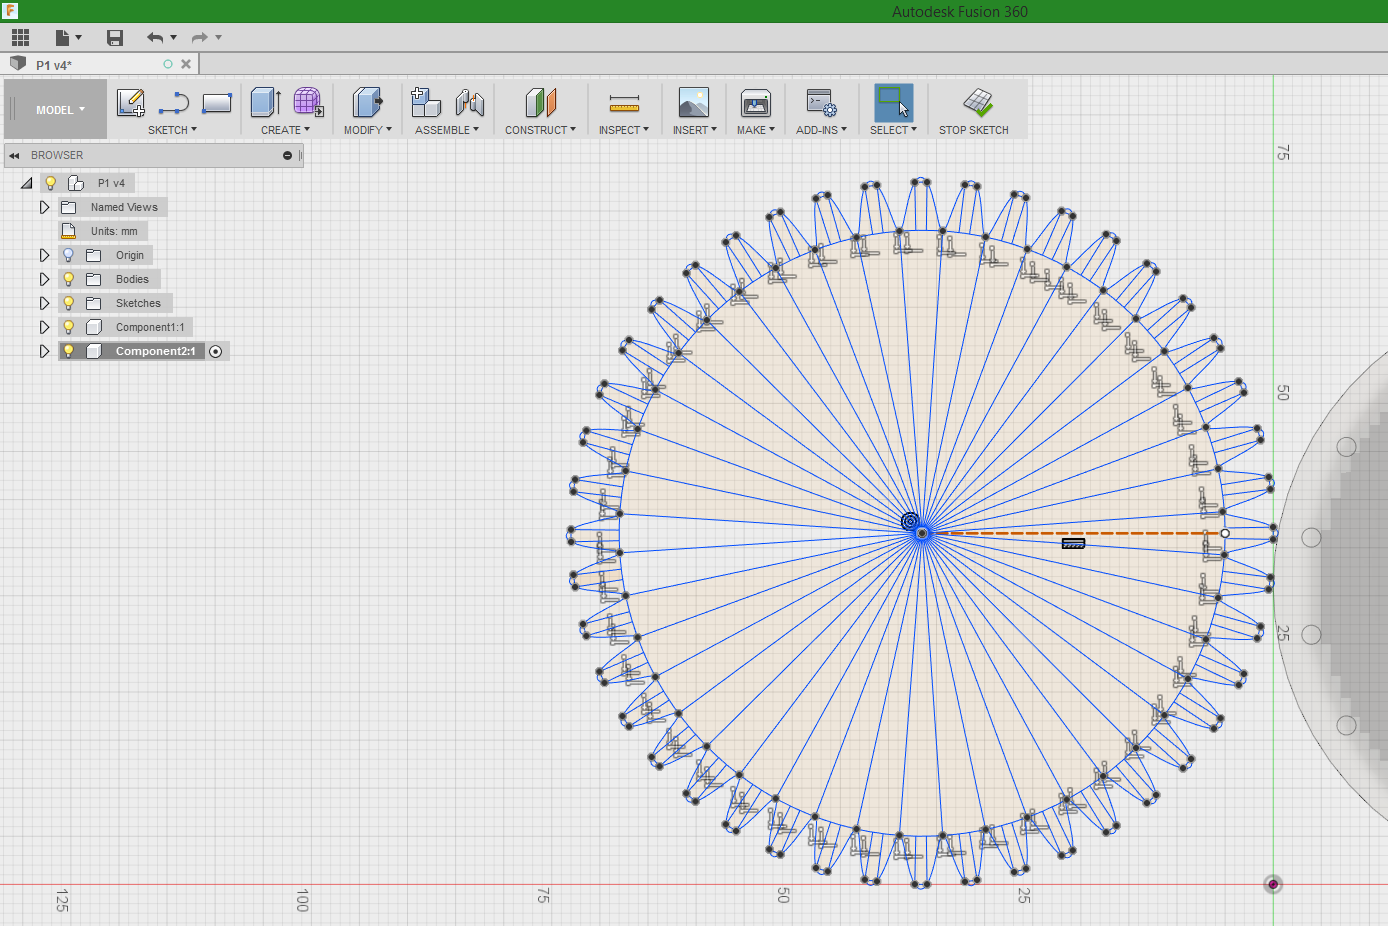The height and width of the screenshot is (926, 1388).
Task: Toggle visibility bulb for P1 v4
Action: click(50, 183)
